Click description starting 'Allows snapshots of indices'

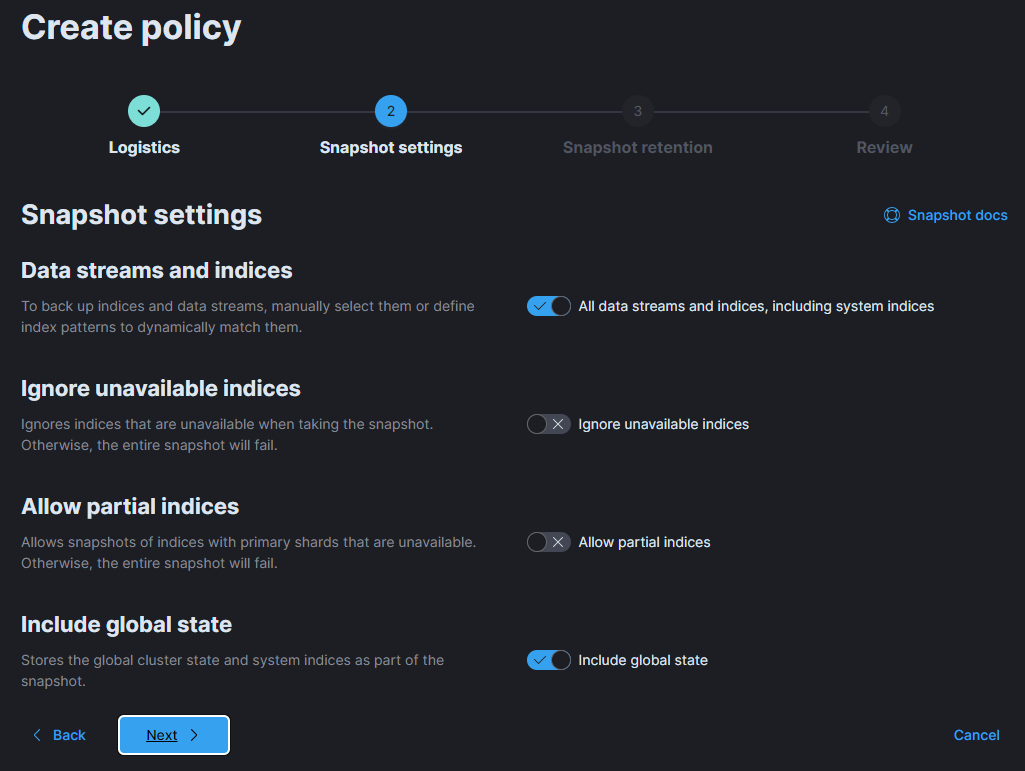248,553
